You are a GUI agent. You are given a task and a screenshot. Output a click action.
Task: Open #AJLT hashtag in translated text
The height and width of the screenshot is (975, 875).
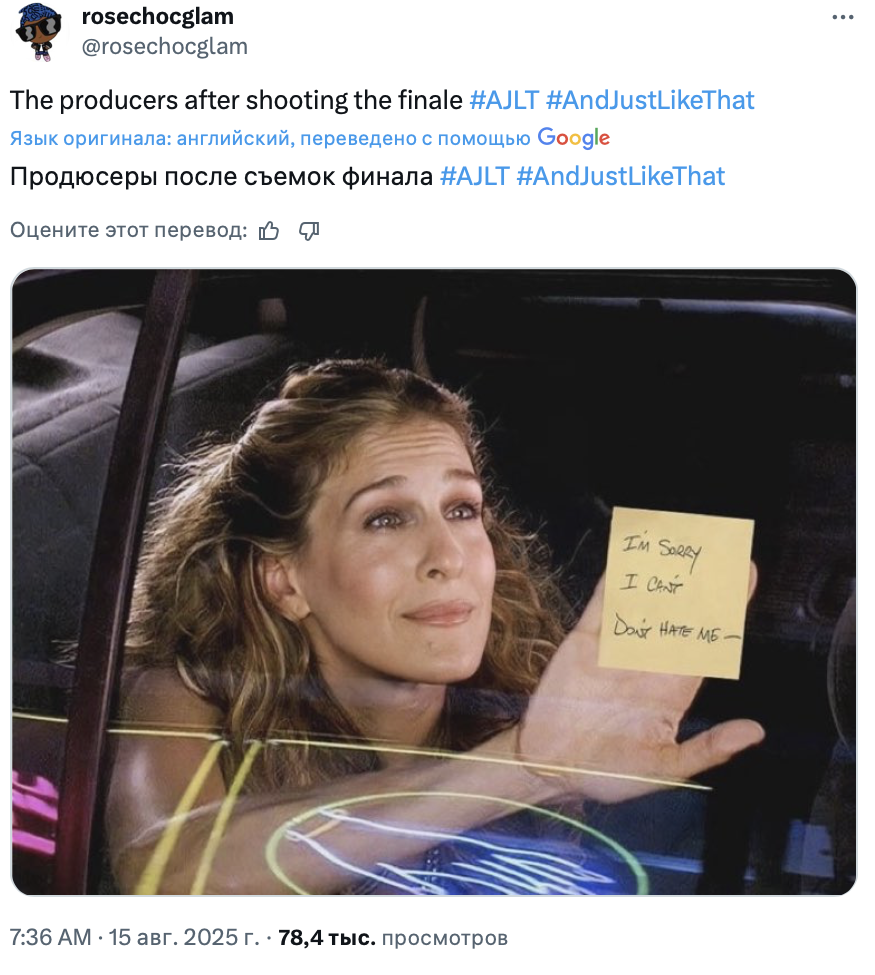(475, 177)
